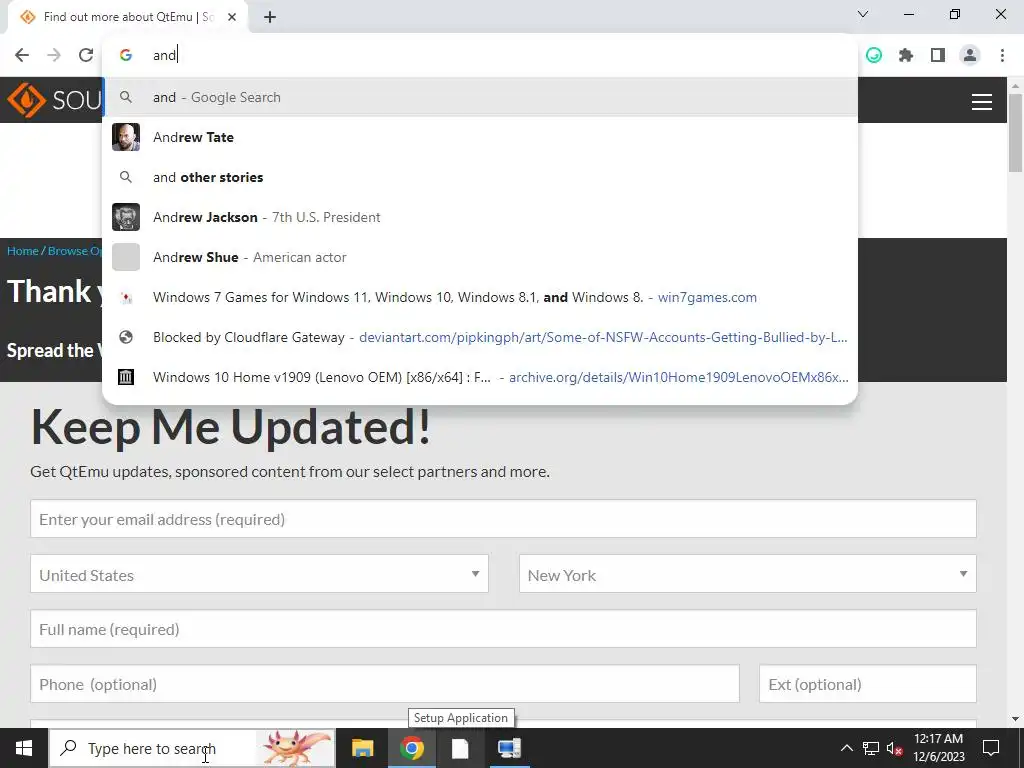The width and height of the screenshot is (1024, 768).
Task: Click the muted volume tray icon
Action: [x=895, y=748]
